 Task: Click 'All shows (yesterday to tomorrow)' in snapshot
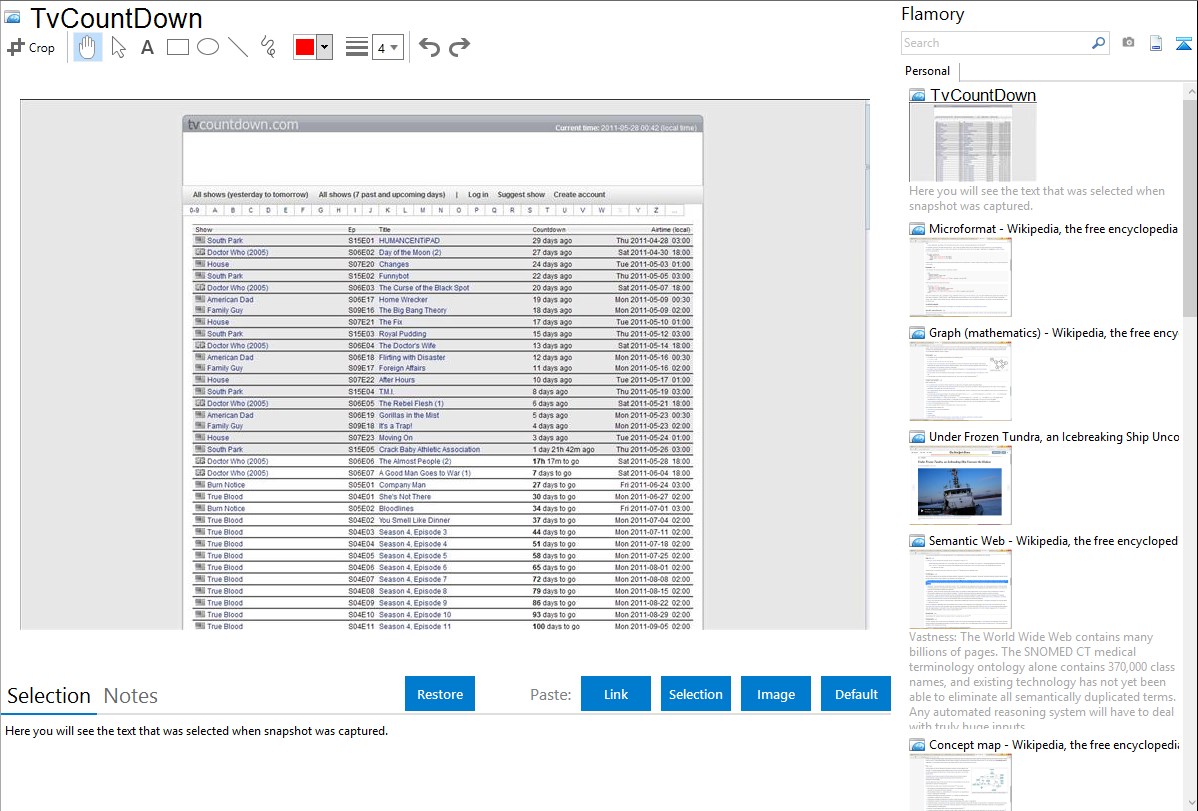click(250, 195)
